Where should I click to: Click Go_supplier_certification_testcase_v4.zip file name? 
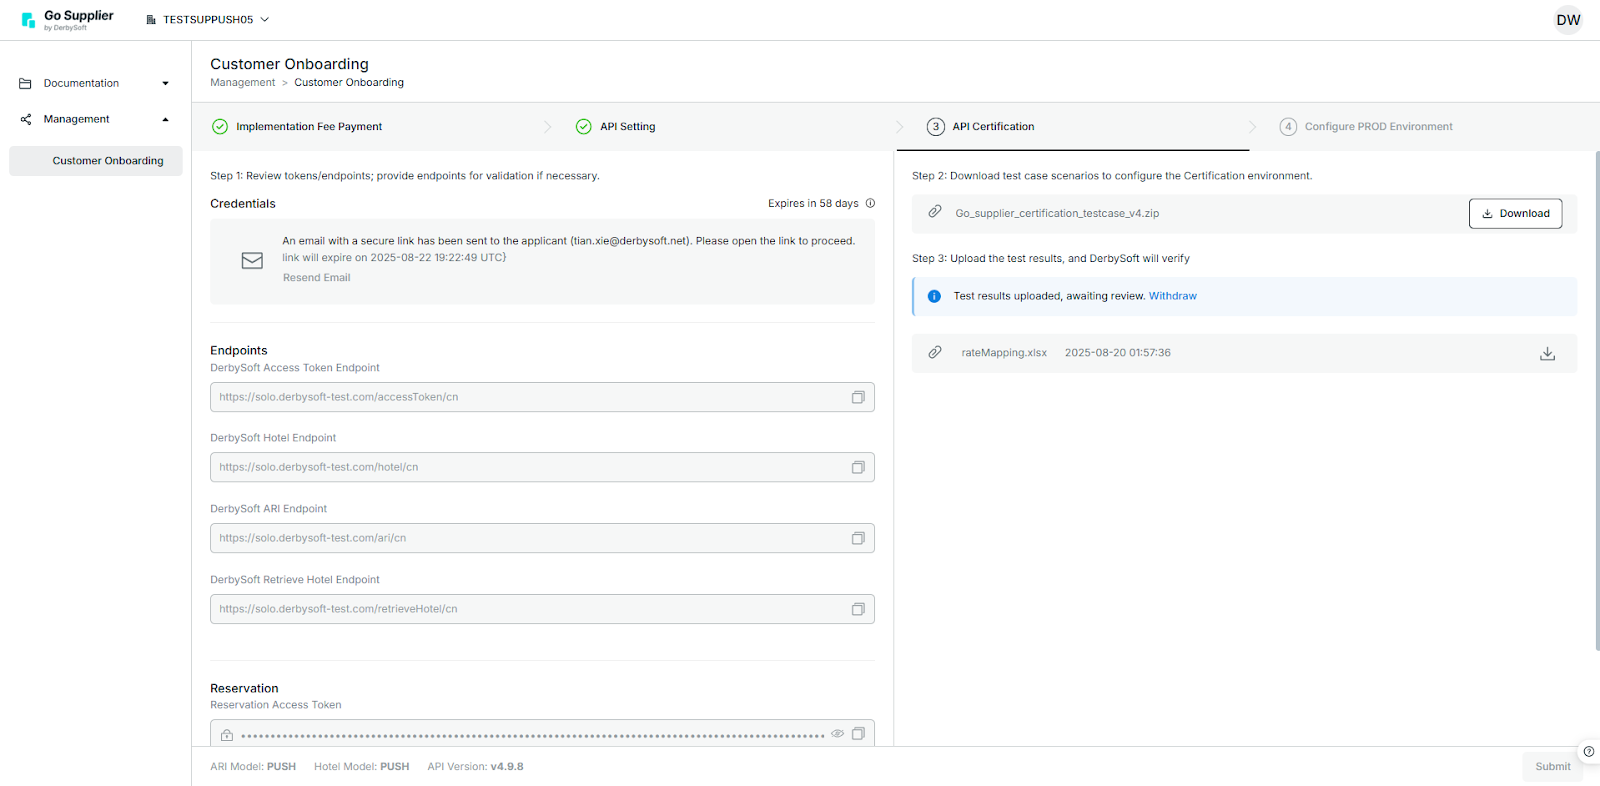(1057, 213)
